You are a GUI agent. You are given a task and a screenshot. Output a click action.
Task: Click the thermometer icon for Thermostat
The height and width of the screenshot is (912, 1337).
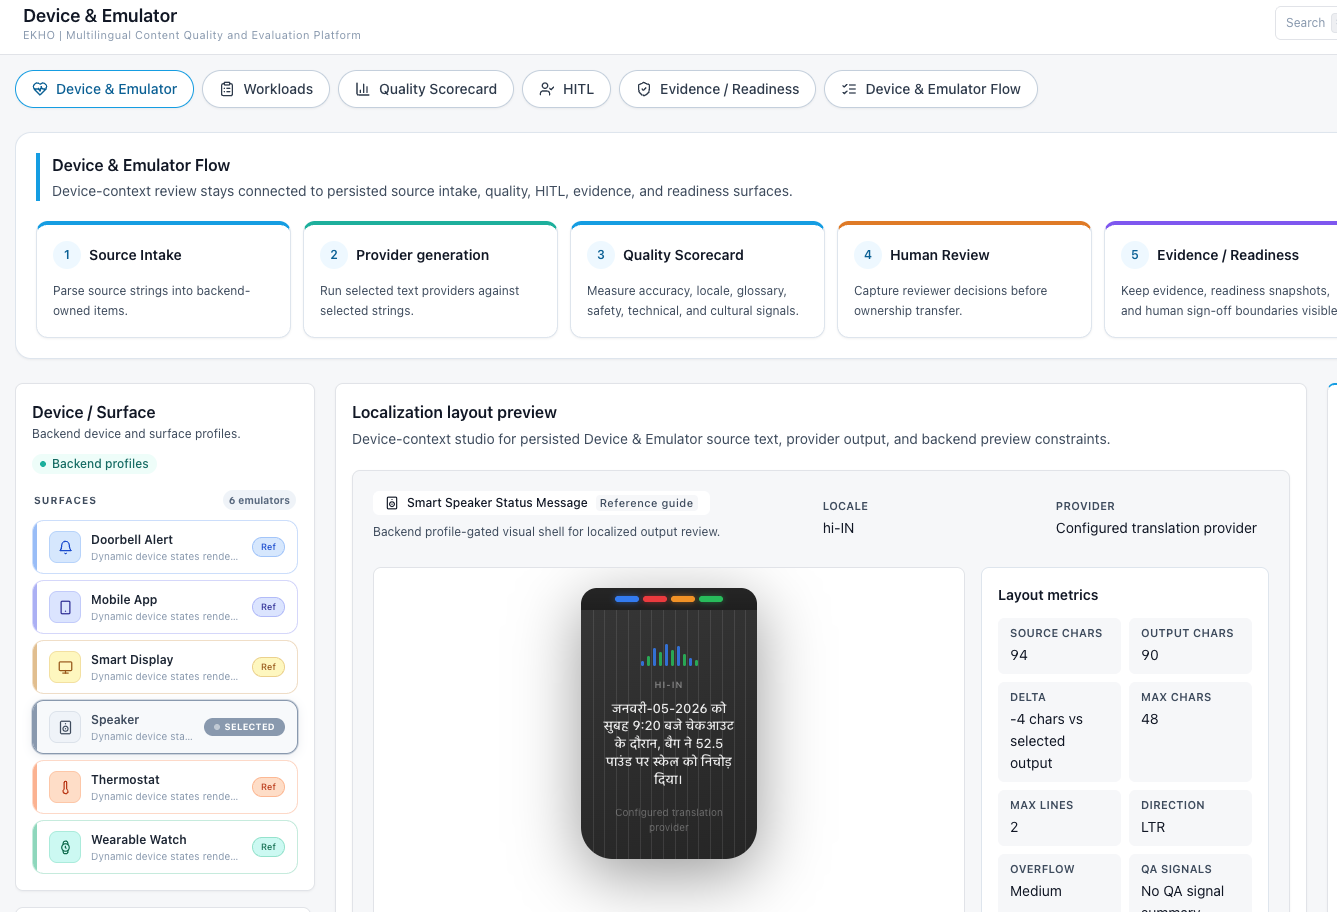[x=65, y=787]
